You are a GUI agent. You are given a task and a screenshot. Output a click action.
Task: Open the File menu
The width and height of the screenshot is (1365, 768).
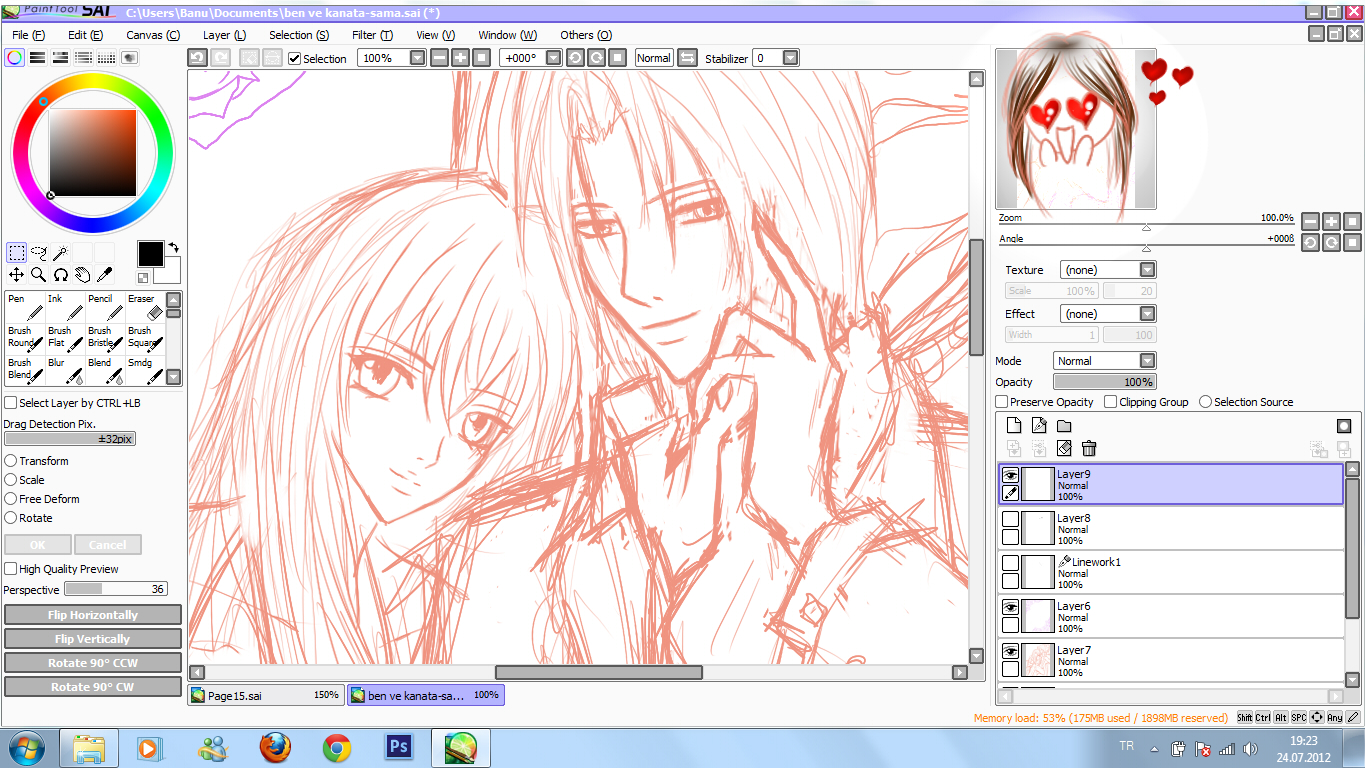point(28,35)
